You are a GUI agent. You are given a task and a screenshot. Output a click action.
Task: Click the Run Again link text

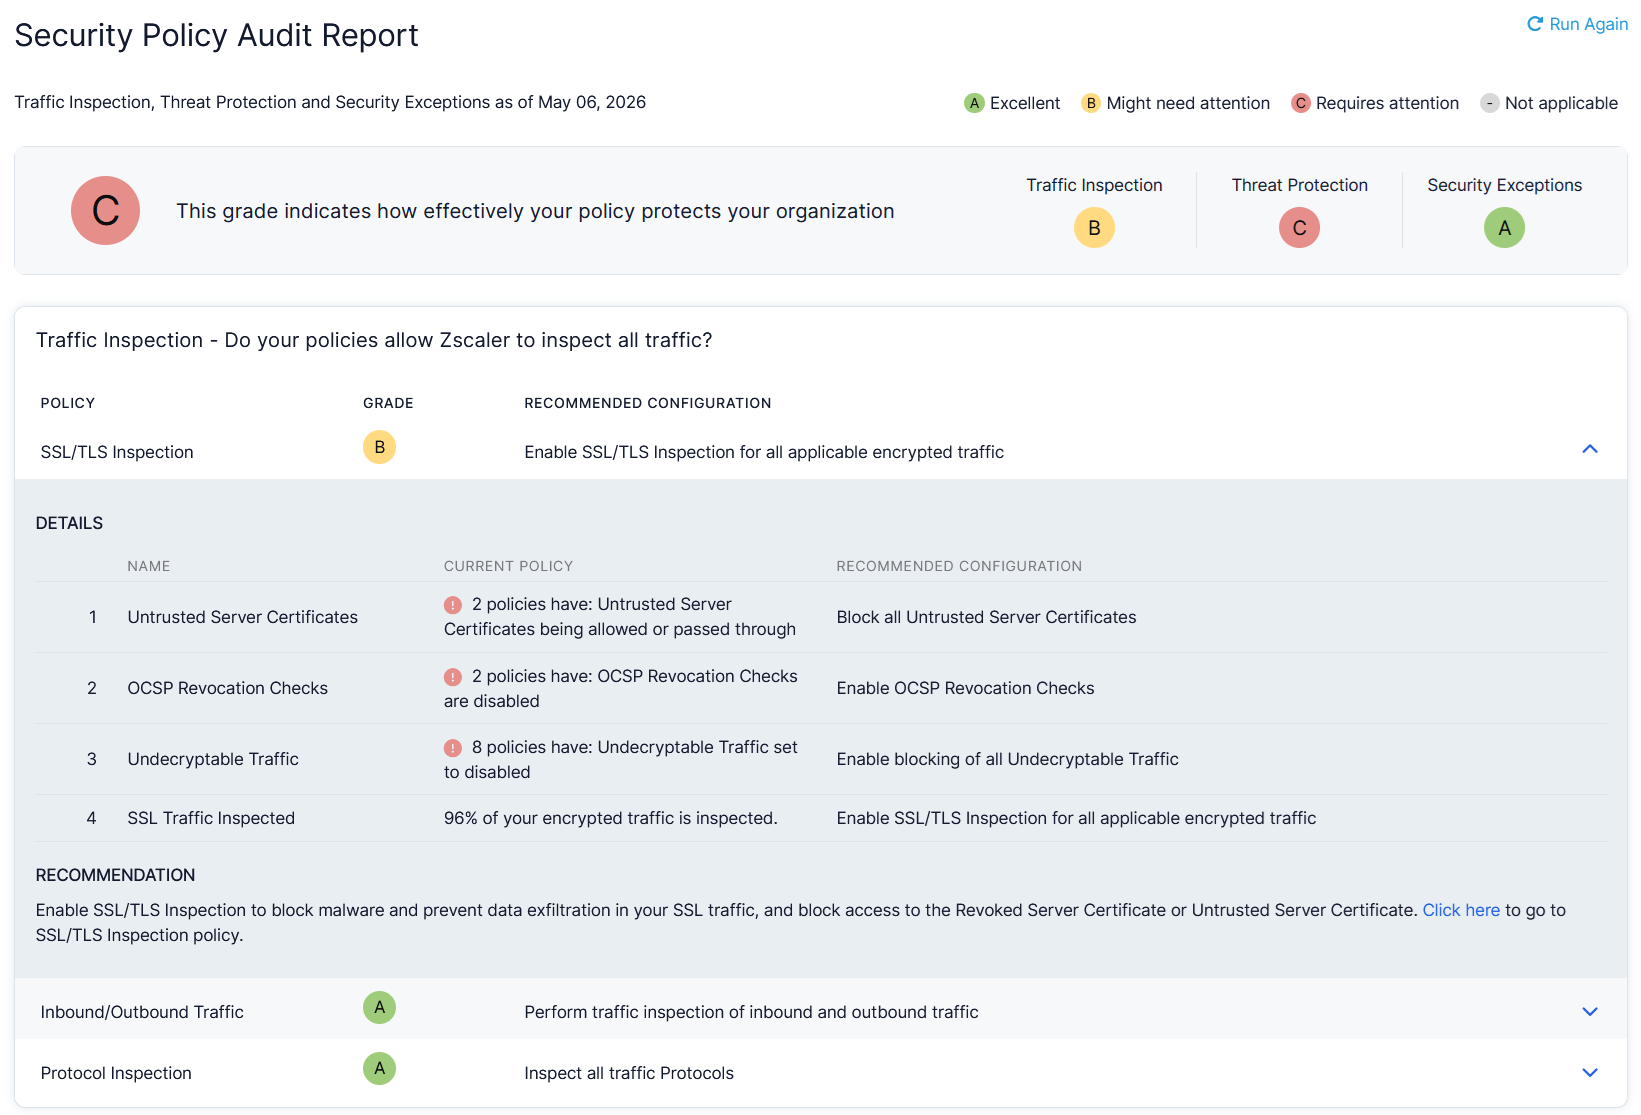tap(1588, 24)
